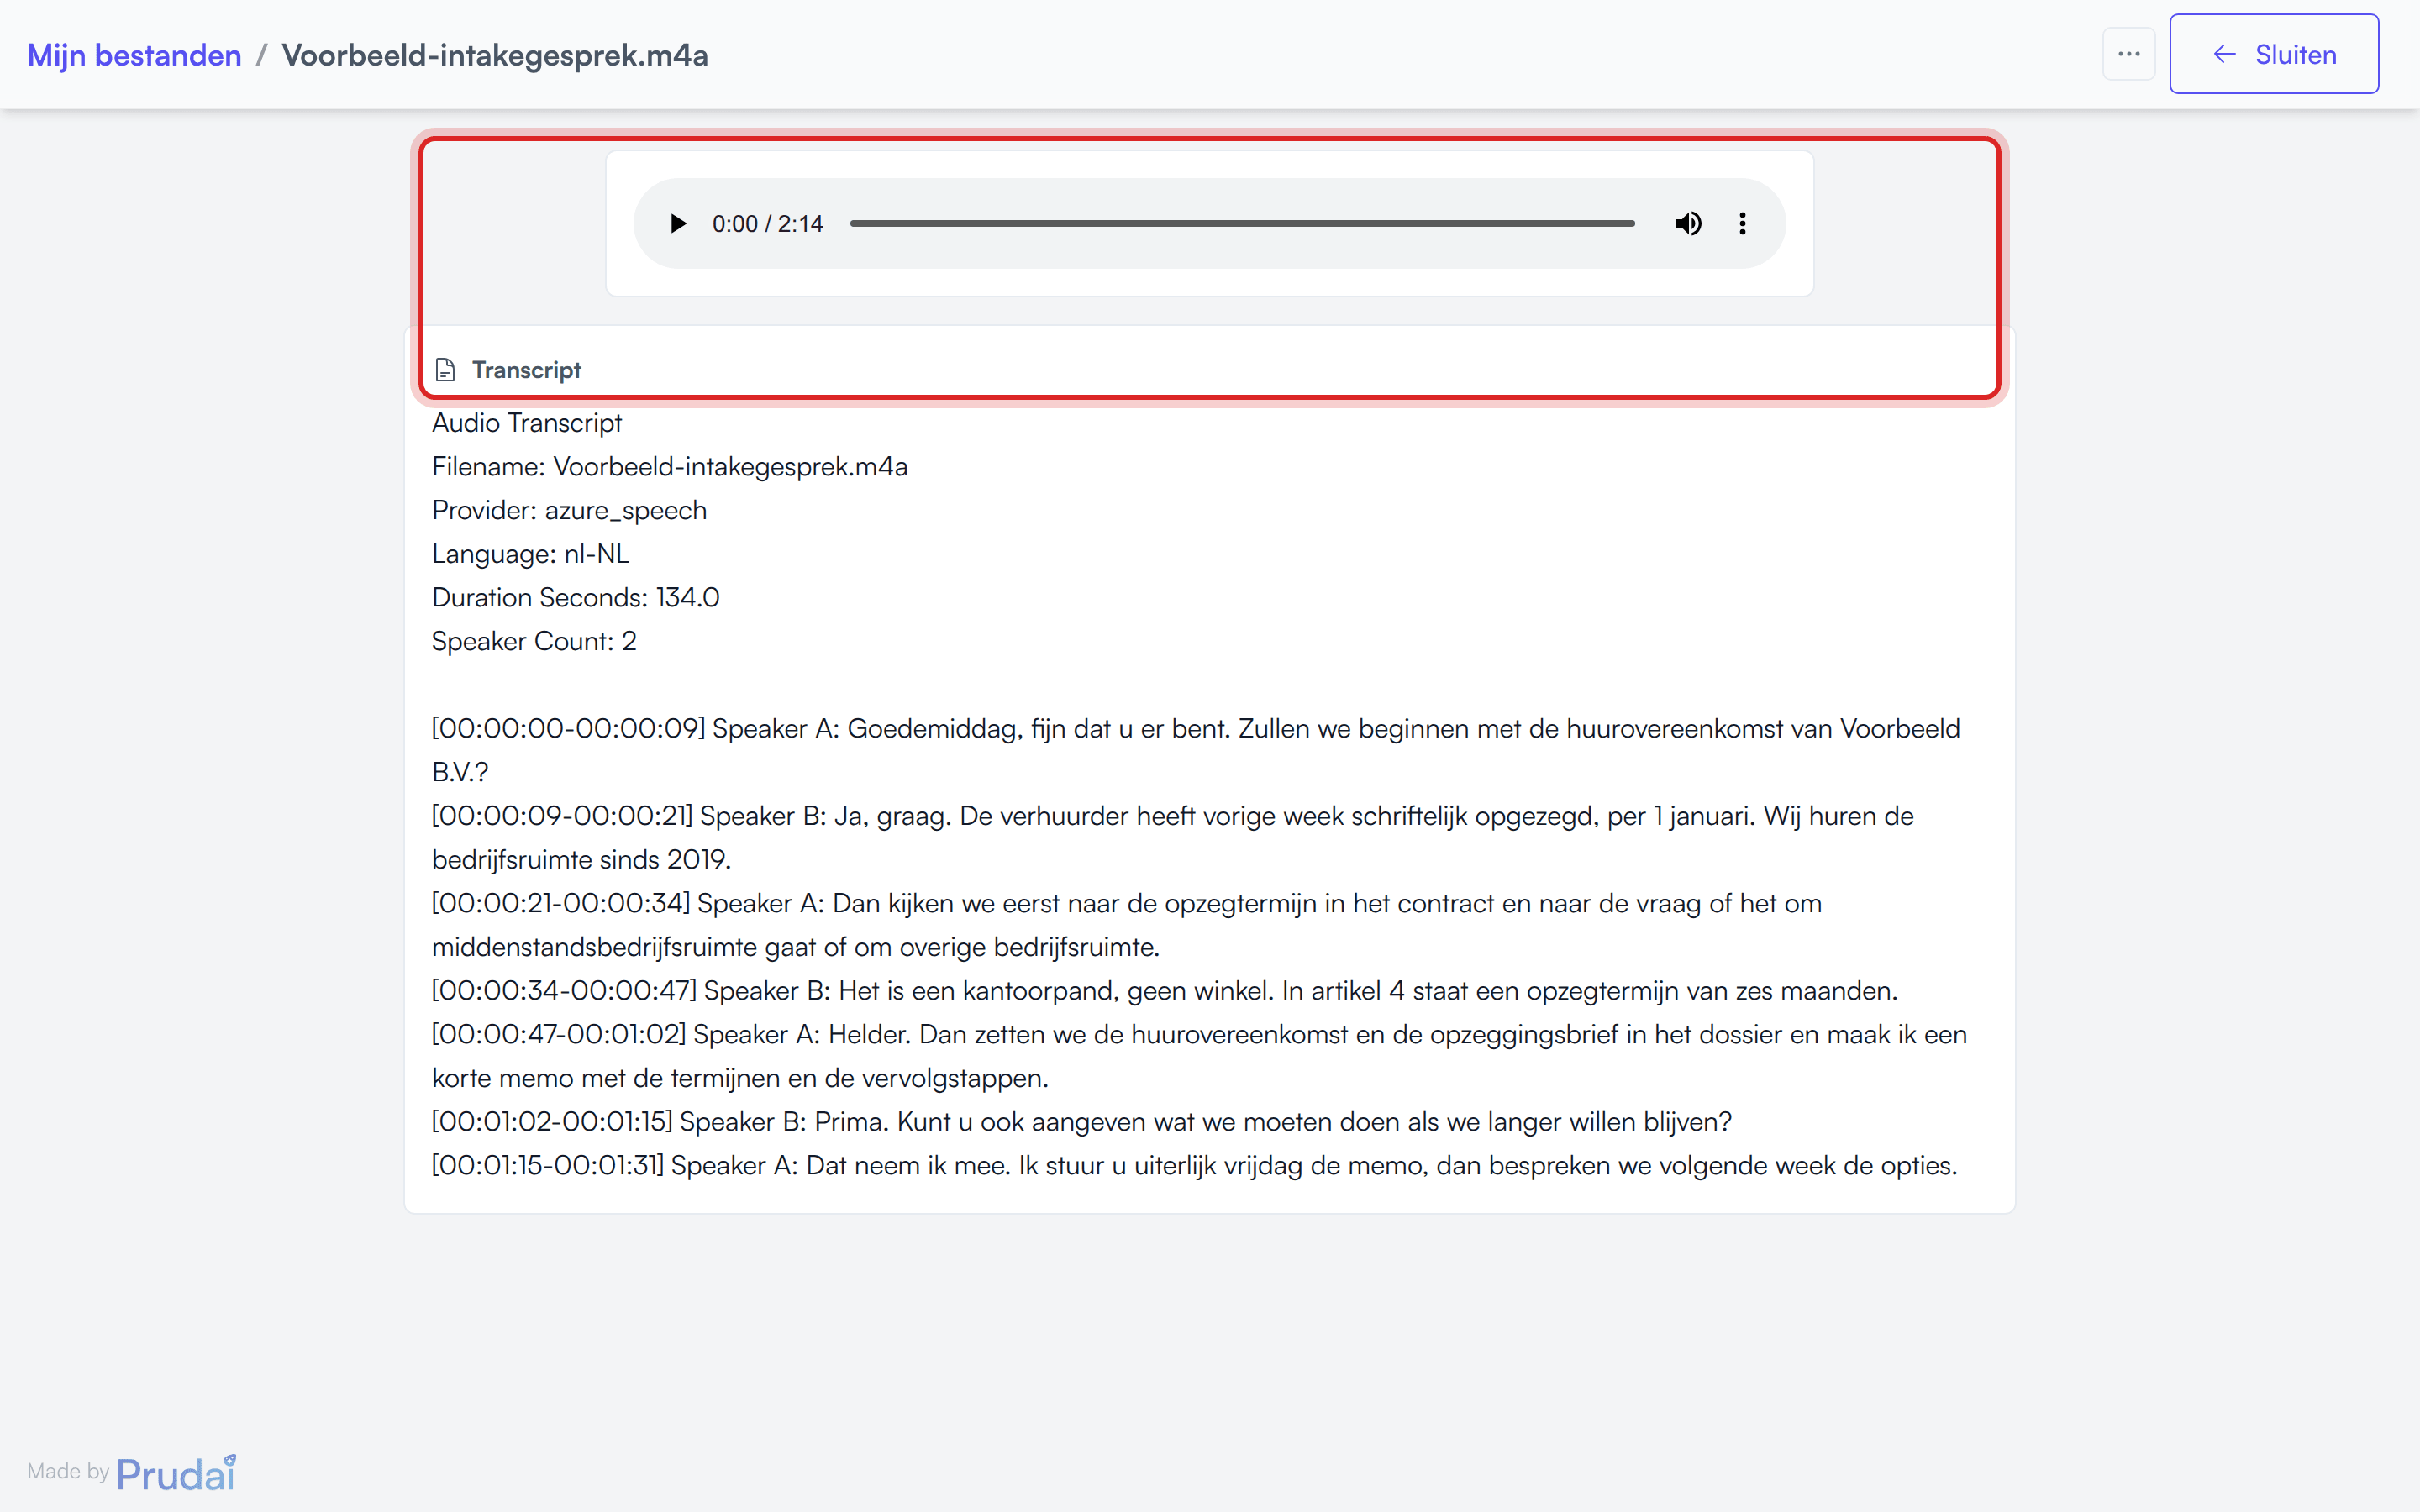Seek on the audio progress bar
This screenshot has width=2420, height=1512.
coord(1242,223)
